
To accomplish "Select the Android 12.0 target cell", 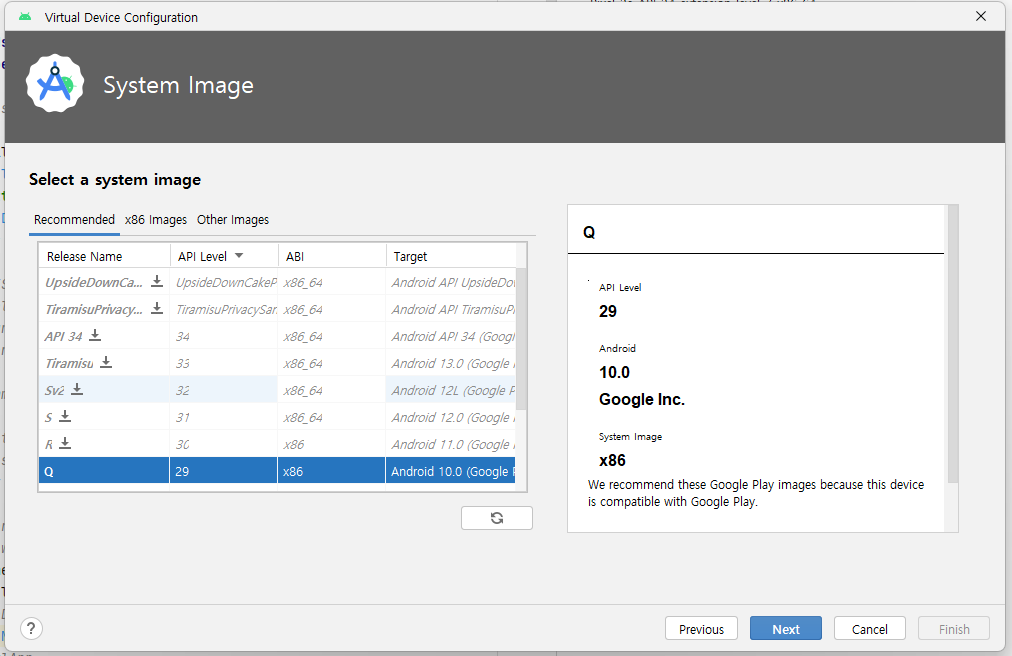I will (x=451, y=417).
